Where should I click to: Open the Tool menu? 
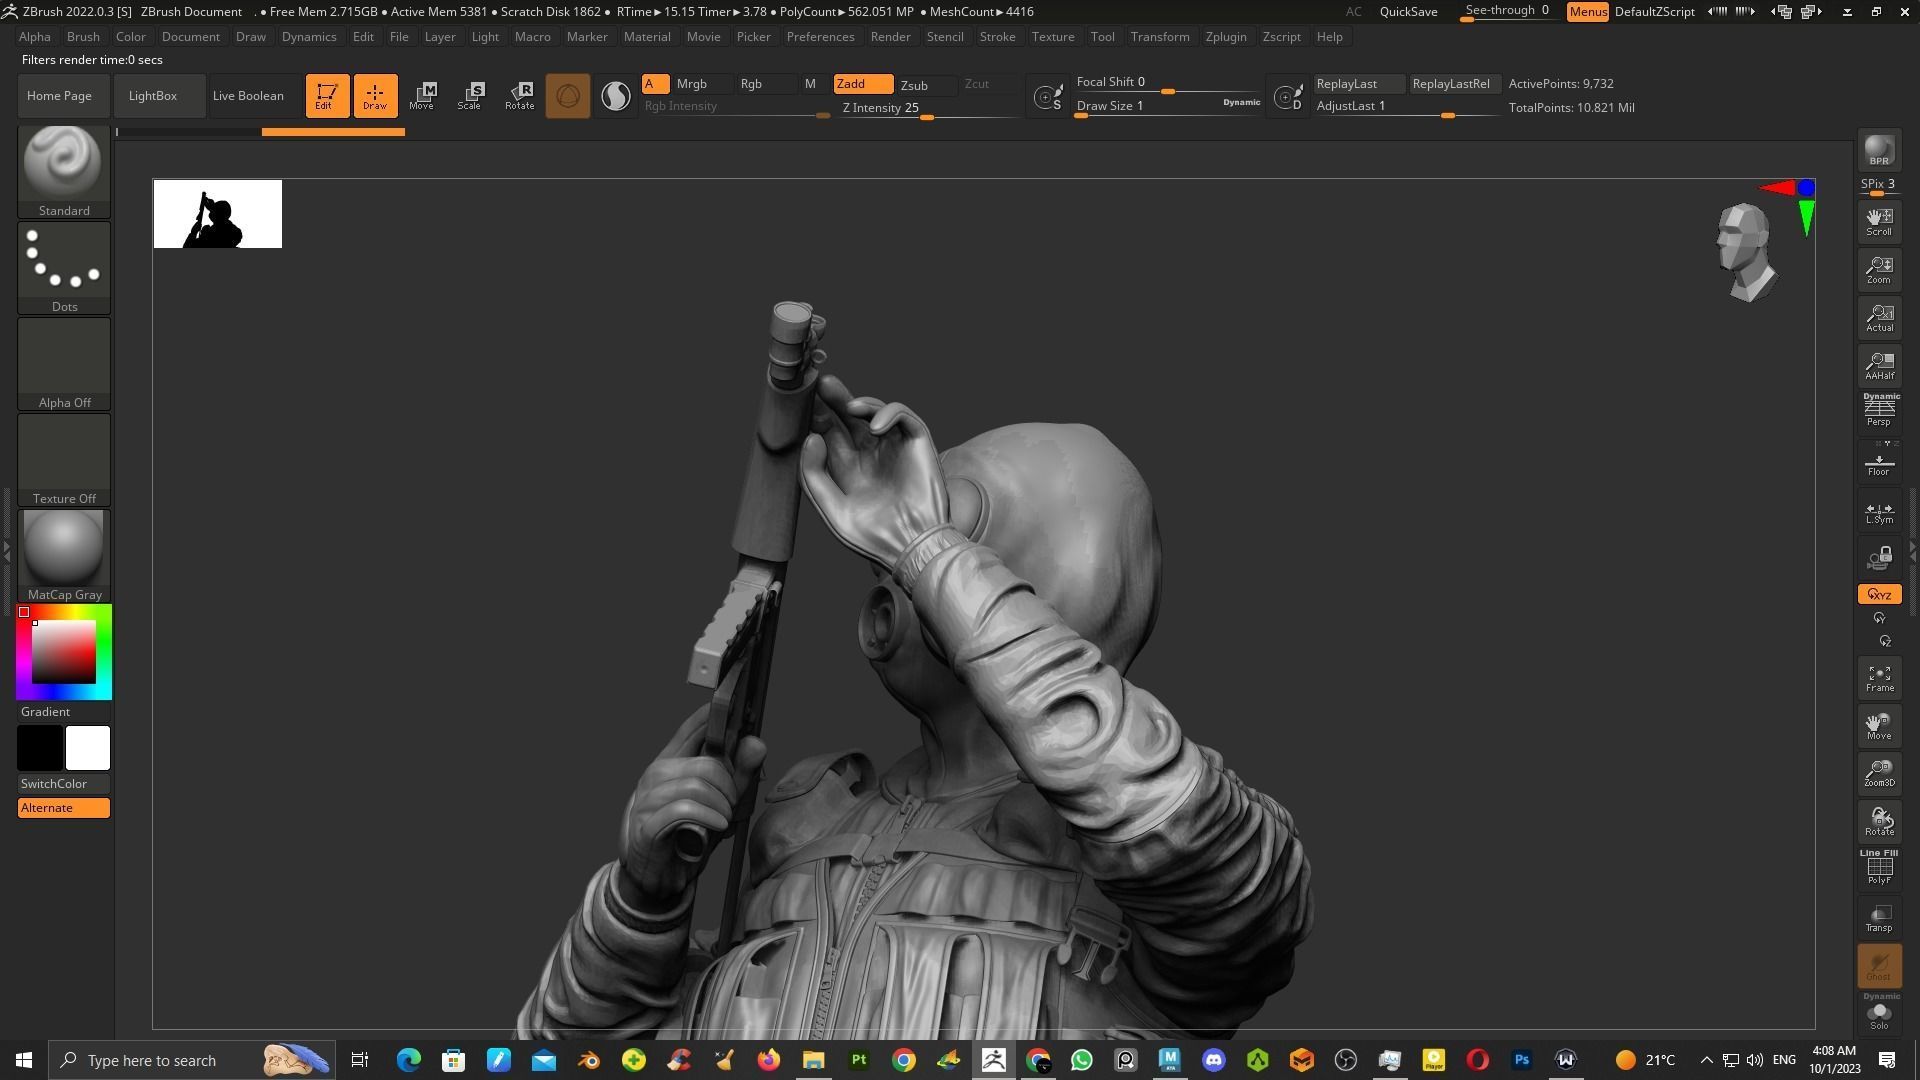(x=1102, y=37)
